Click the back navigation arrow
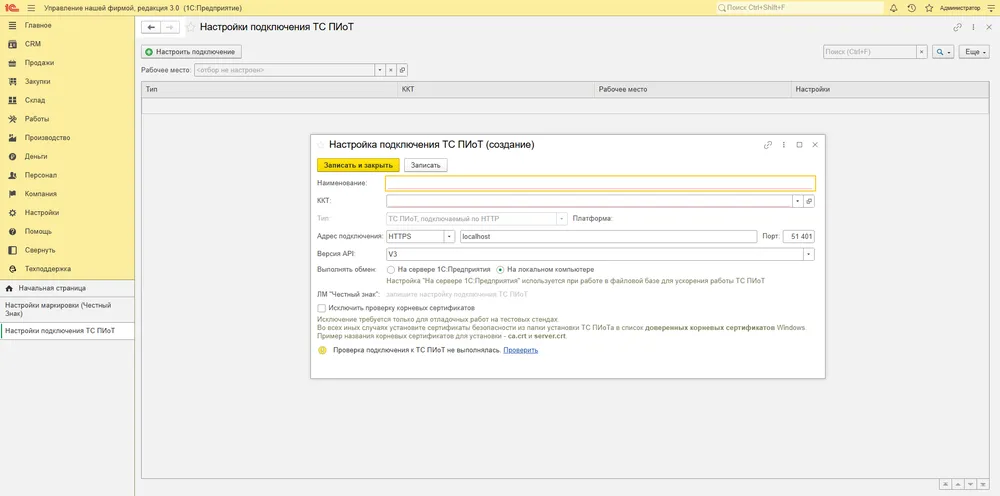 (151, 27)
